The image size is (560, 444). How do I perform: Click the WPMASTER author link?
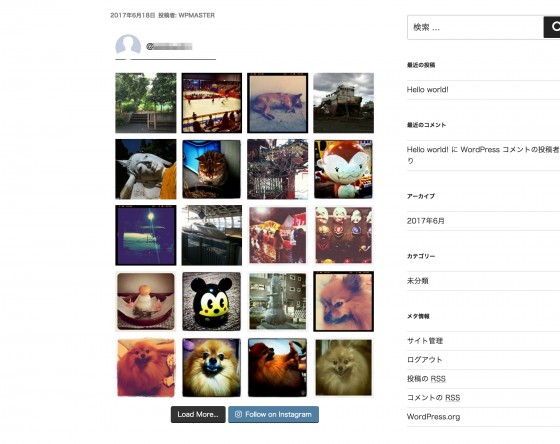coord(196,15)
